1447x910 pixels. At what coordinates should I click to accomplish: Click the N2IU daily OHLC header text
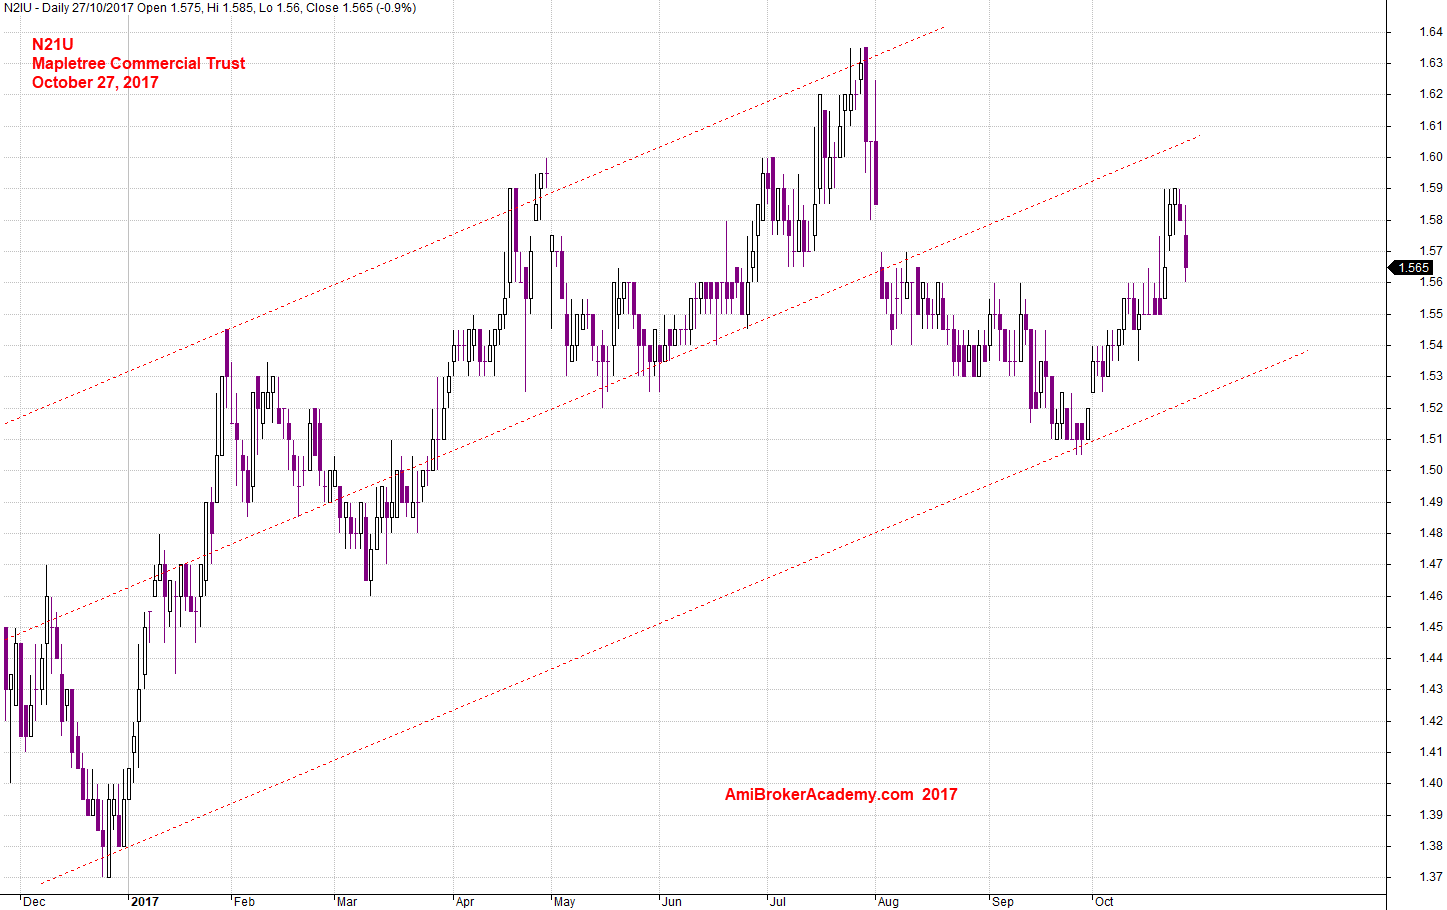click(210, 8)
